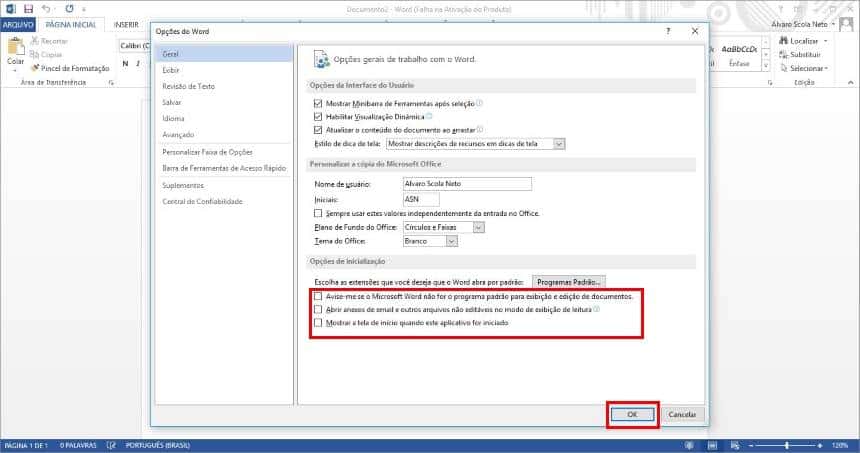This screenshot has height=453, width=860.
Task: Enable Mostrar a tela de início checkbox
Action: coord(318,323)
